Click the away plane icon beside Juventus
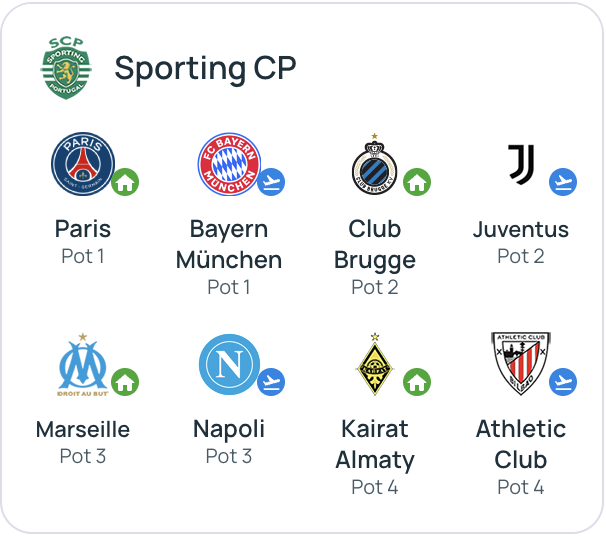The image size is (606, 538). pyautogui.click(x=563, y=182)
